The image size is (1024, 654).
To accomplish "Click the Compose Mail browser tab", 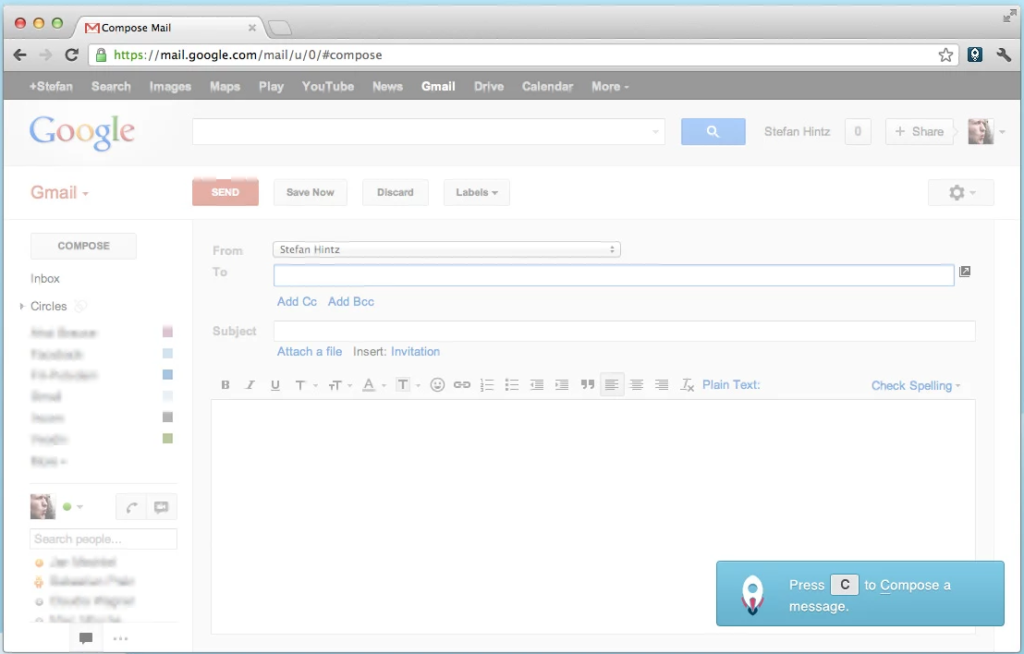I will [170, 27].
